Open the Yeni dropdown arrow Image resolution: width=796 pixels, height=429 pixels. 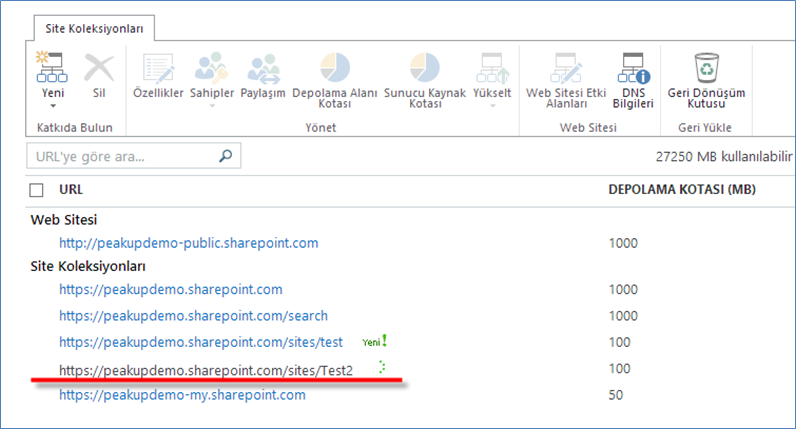click(53, 106)
